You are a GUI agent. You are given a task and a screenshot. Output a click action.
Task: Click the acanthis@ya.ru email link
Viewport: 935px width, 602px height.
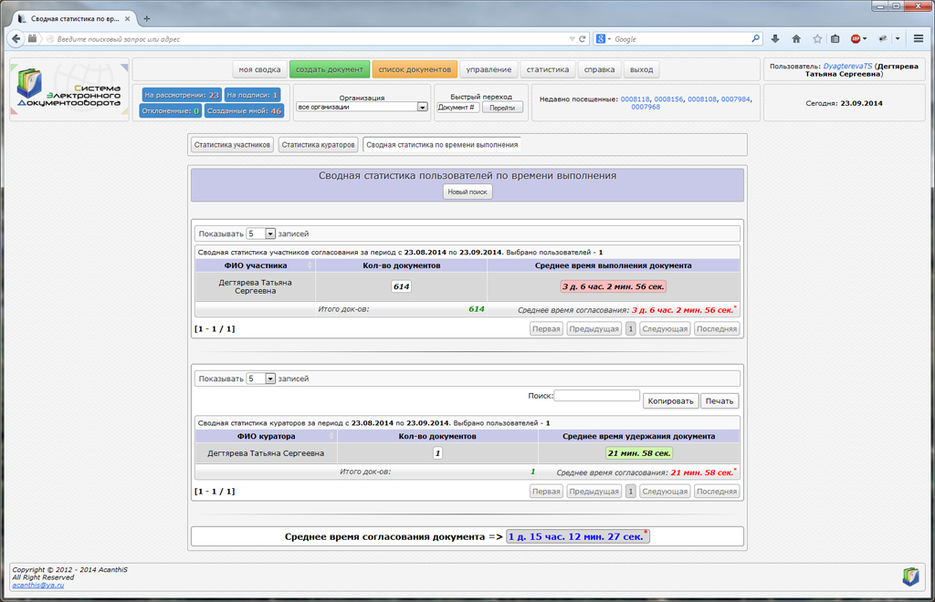tap(38, 585)
